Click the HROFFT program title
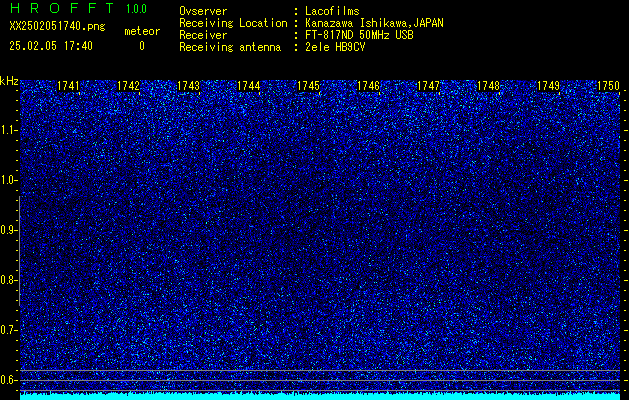This screenshot has height=400, width=629. click(62, 8)
